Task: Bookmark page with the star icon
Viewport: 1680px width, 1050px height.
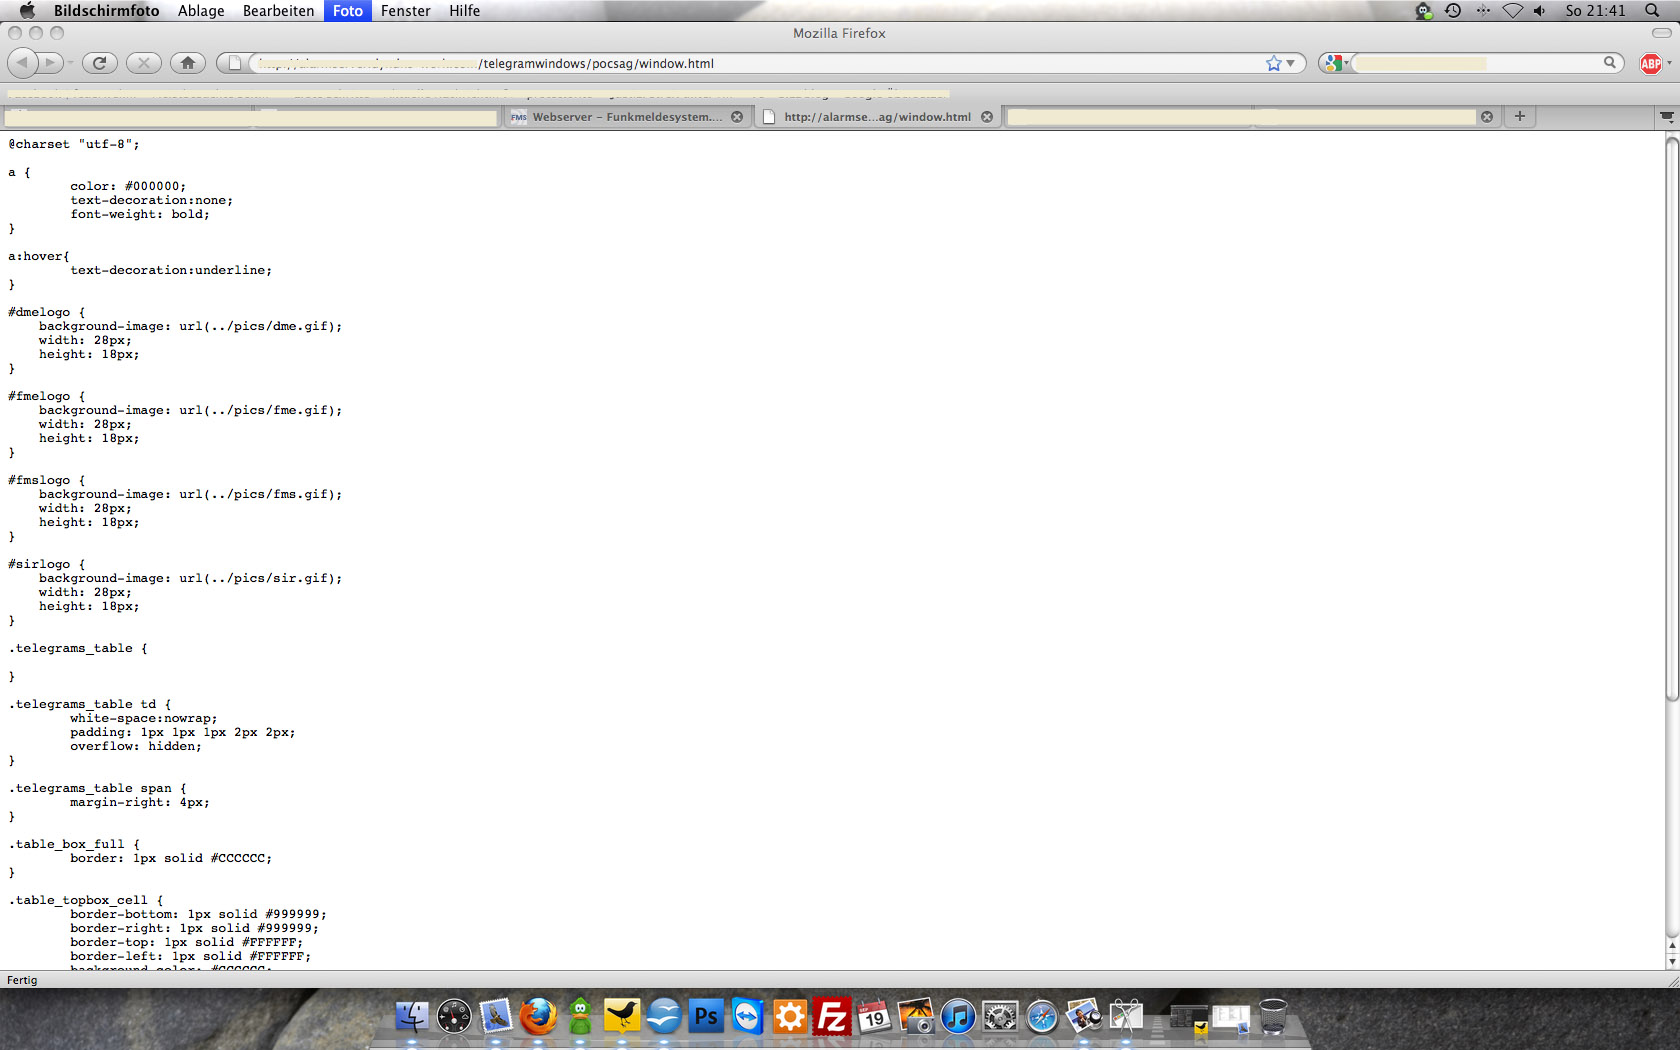Action: click(x=1273, y=63)
